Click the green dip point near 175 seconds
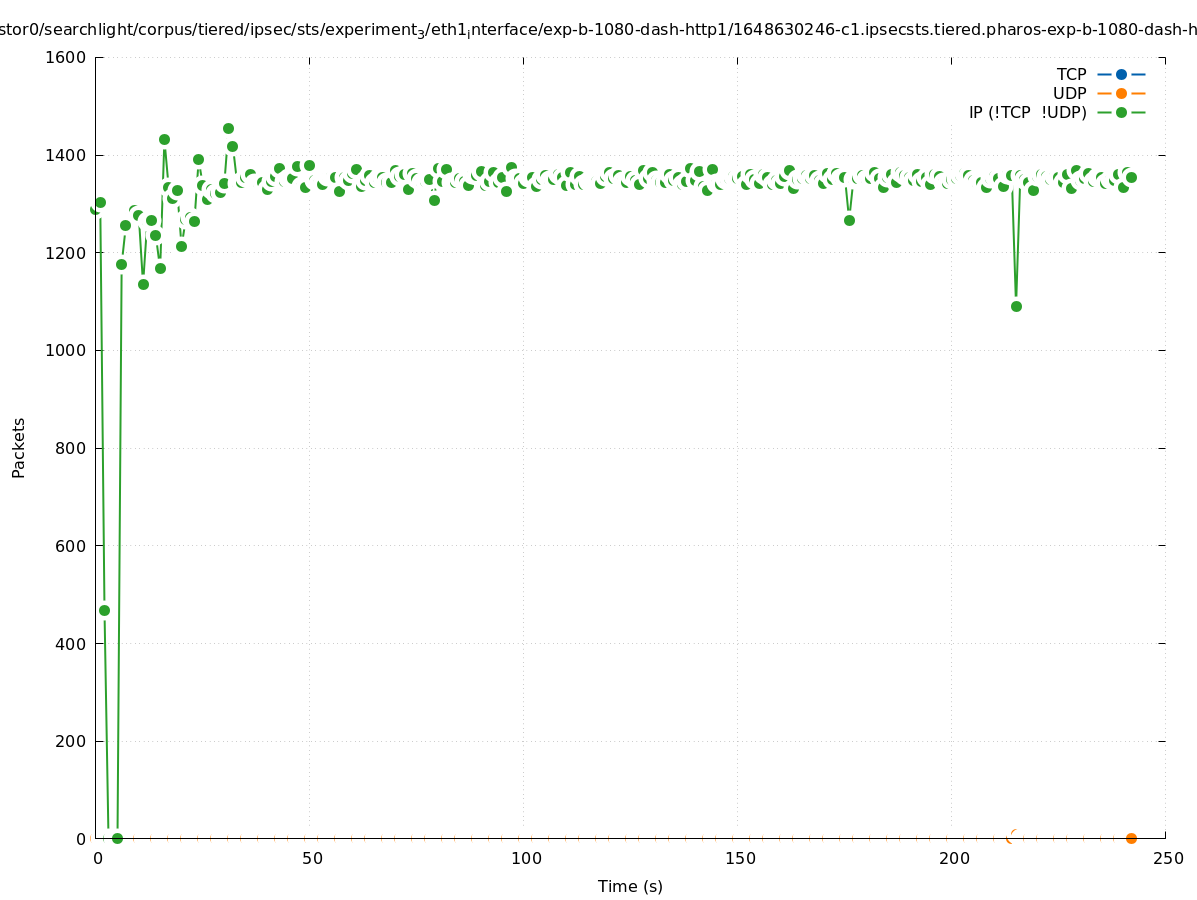This screenshot has width=1197, height=900. (849, 220)
